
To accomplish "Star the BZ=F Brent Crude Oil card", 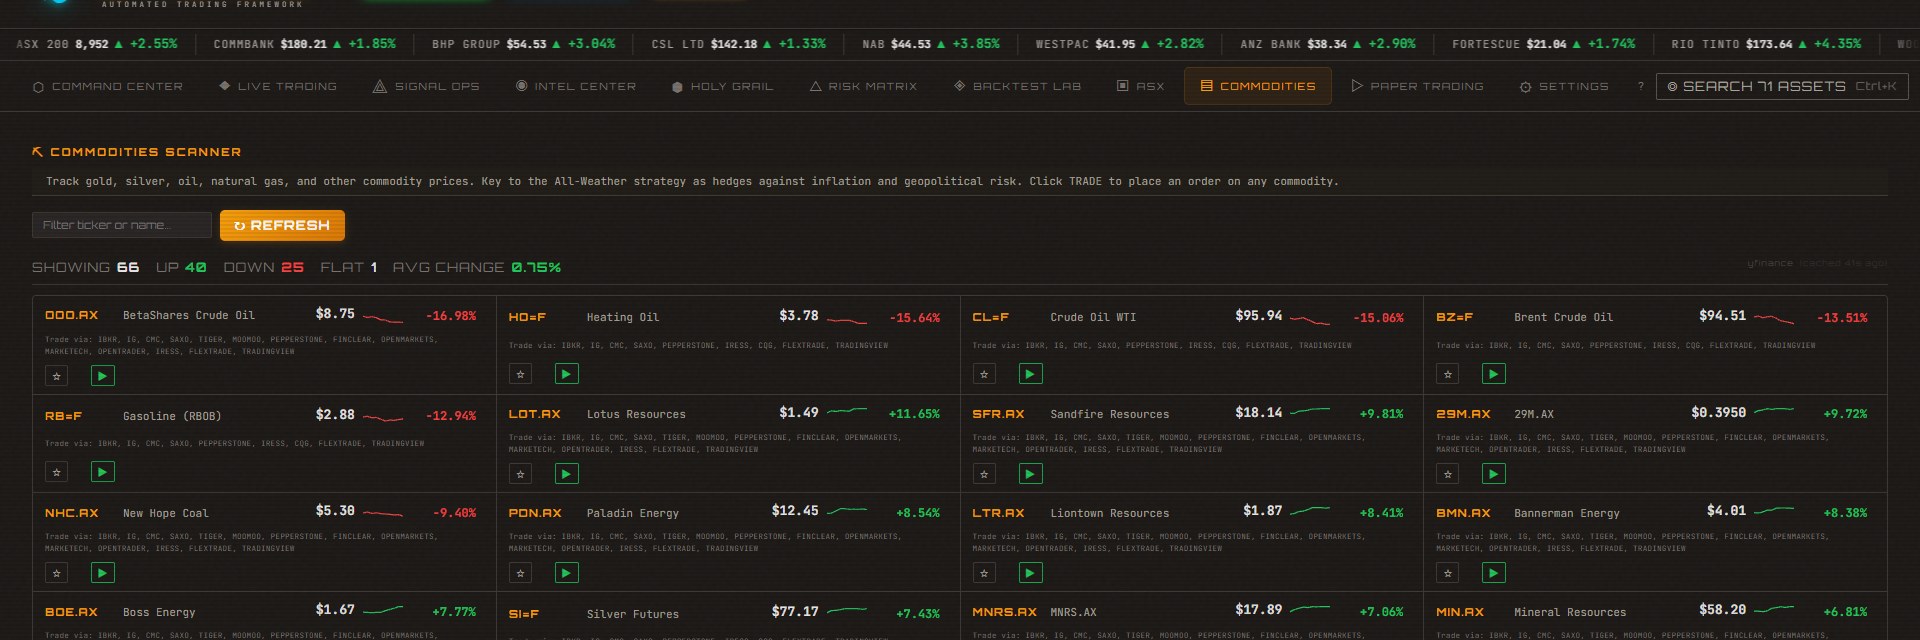I will (x=1448, y=374).
